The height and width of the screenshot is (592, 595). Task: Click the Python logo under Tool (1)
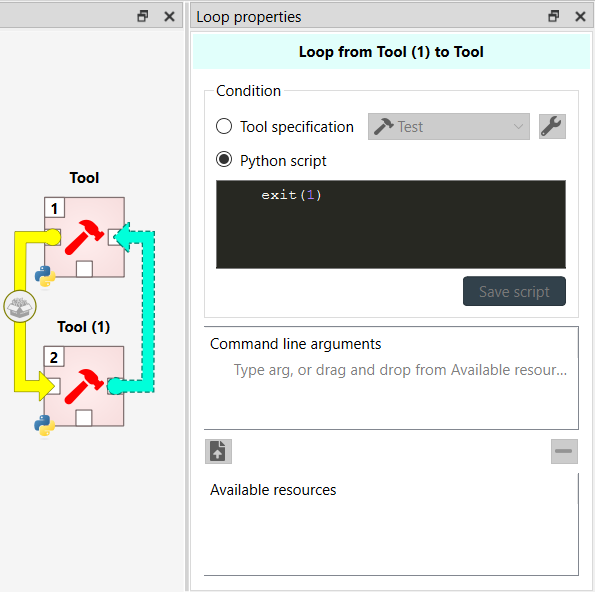coord(44,425)
